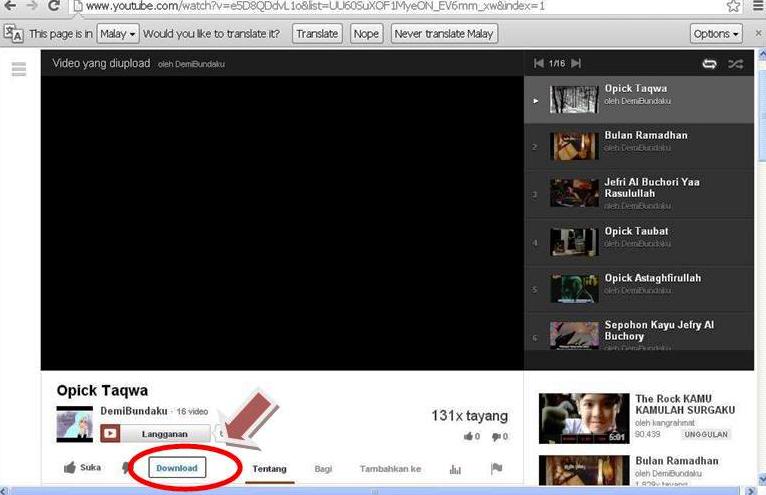This screenshot has width=766, height=495.
Task: Like the video with Suka
Action: pos(83,468)
